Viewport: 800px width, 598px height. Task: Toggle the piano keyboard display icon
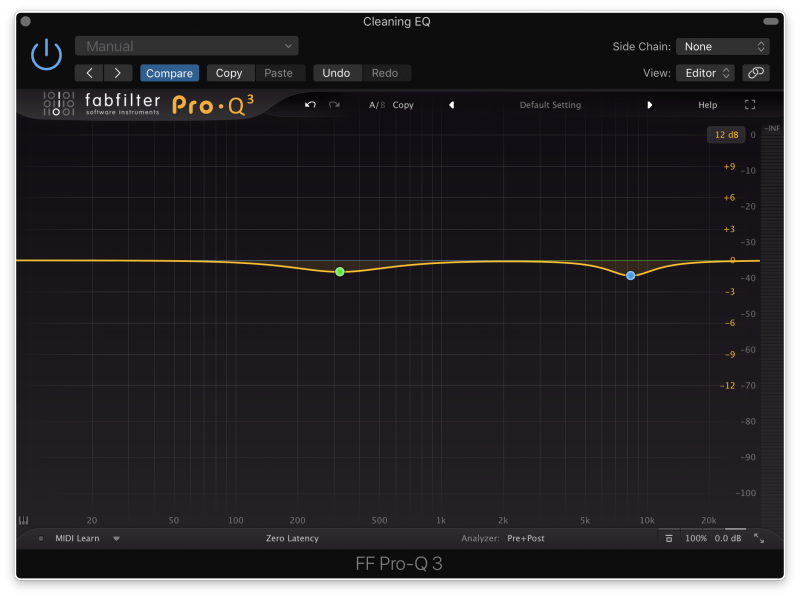point(23,520)
